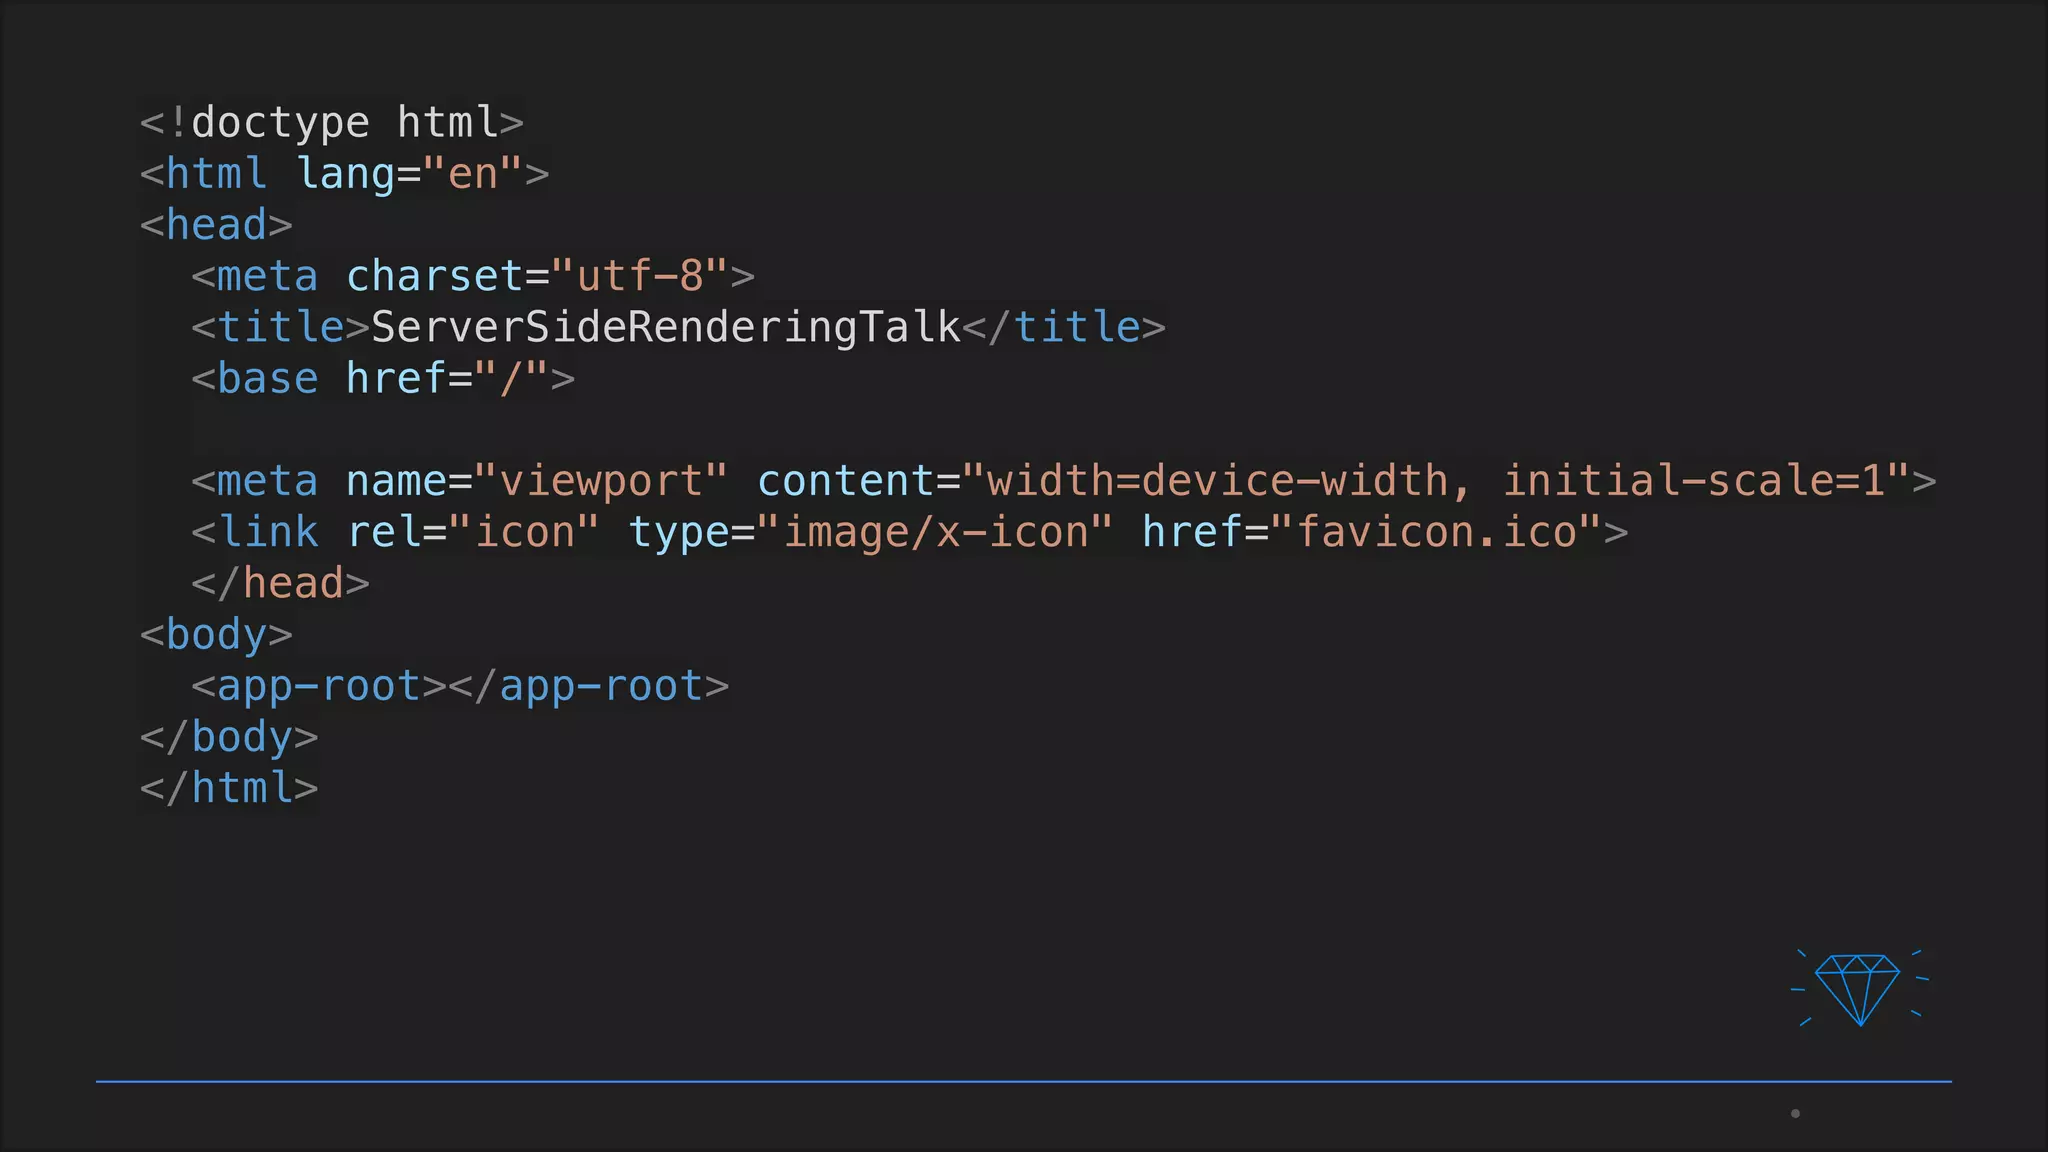Click the closing html tag
Image resolution: width=2048 pixels, height=1152 pixels.
(x=229, y=789)
